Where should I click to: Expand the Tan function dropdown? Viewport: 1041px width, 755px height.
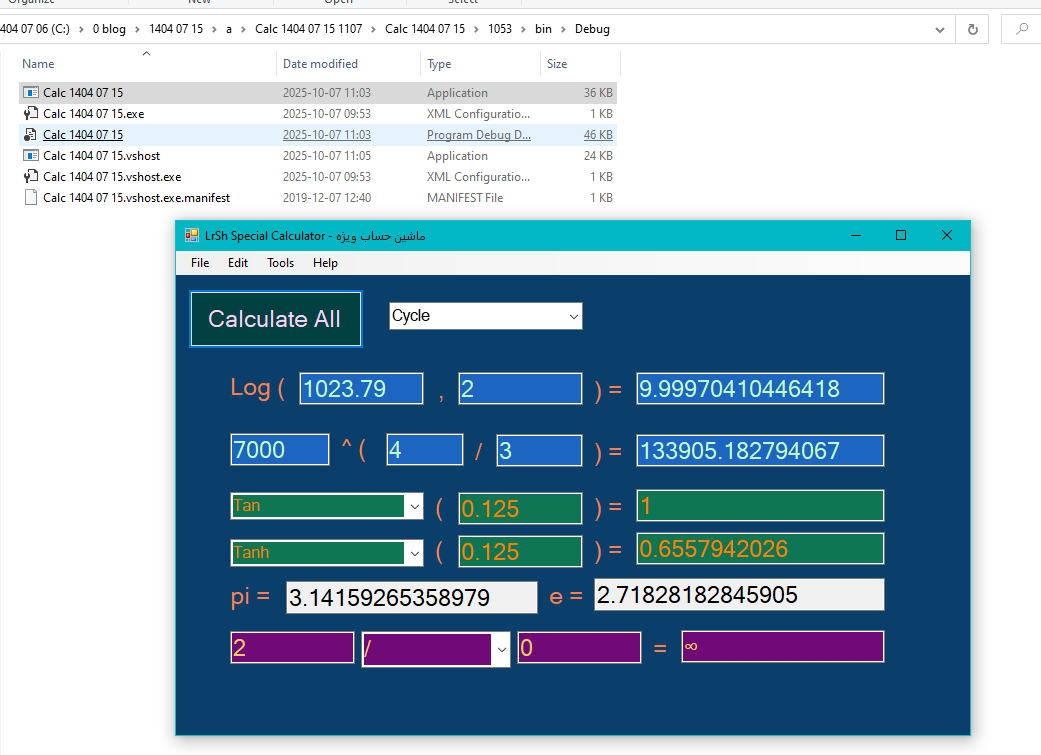[415, 507]
